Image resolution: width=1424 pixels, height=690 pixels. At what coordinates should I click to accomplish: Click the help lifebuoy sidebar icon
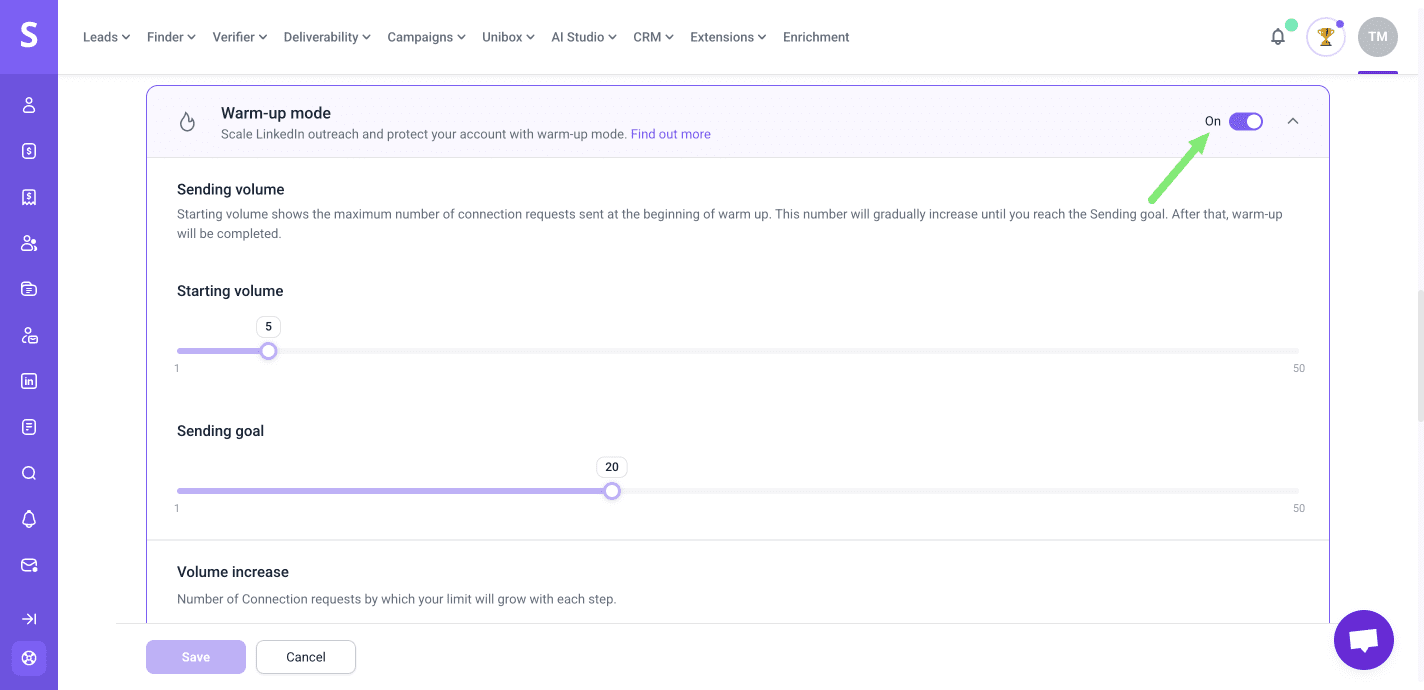pos(29,658)
